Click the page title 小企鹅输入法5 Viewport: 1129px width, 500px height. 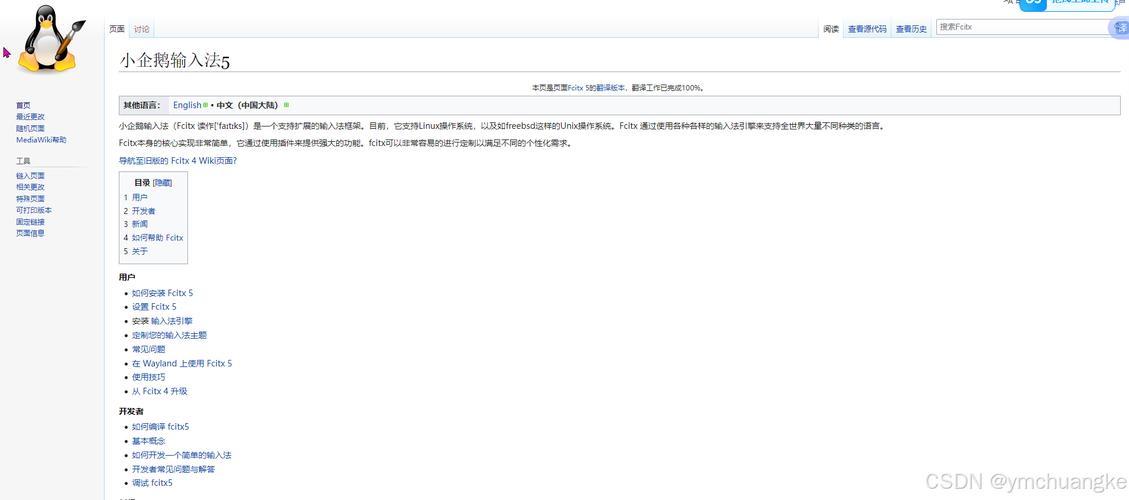pos(174,61)
